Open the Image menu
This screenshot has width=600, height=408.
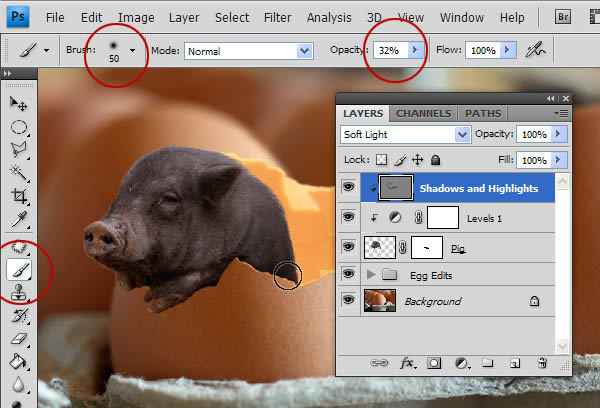[136, 18]
